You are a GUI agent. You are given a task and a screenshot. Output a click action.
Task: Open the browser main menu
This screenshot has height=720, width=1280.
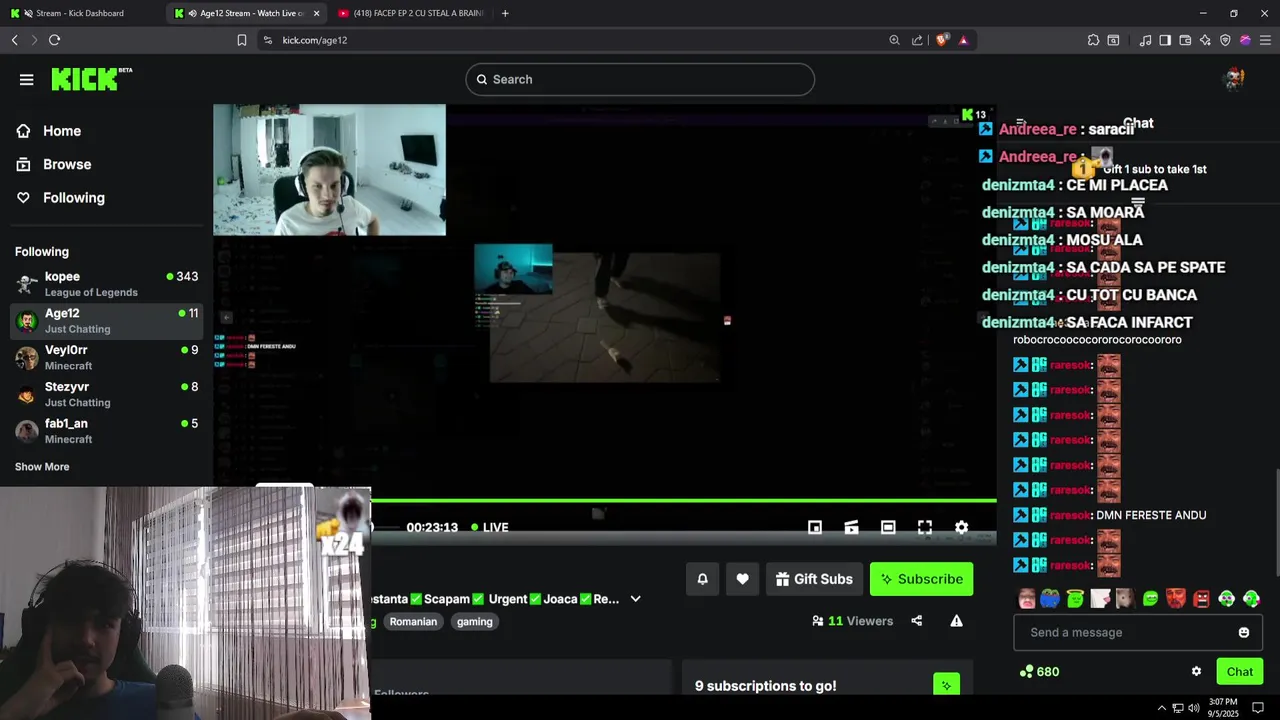click(x=1265, y=40)
